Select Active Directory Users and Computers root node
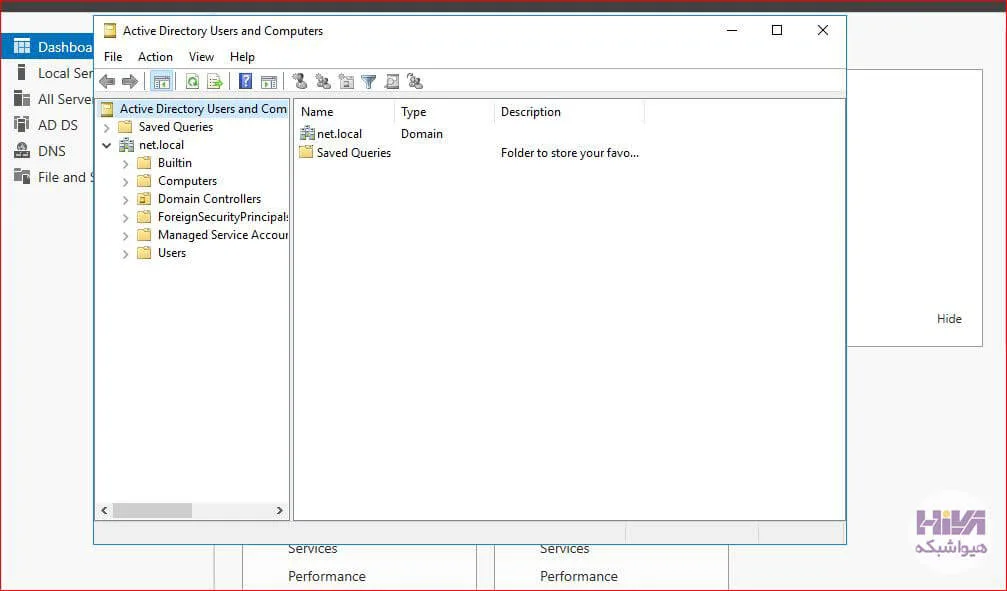The width and height of the screenshot is (1007, 591). [x=203, y=109]
